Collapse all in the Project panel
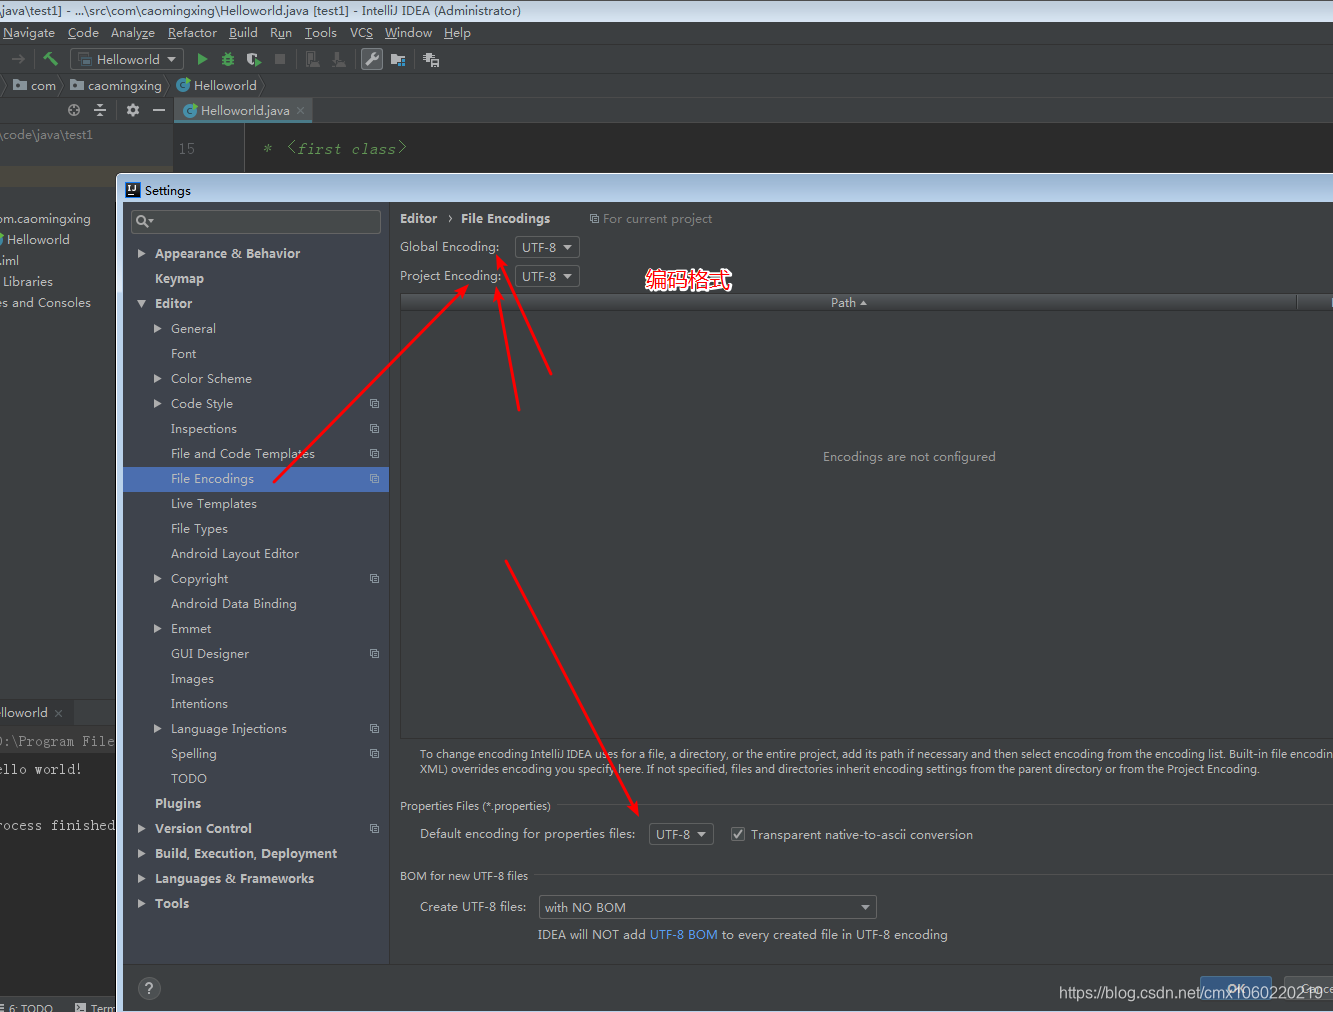Image resolution: width=1333 pixels, height=1012 pixels. 100,110
